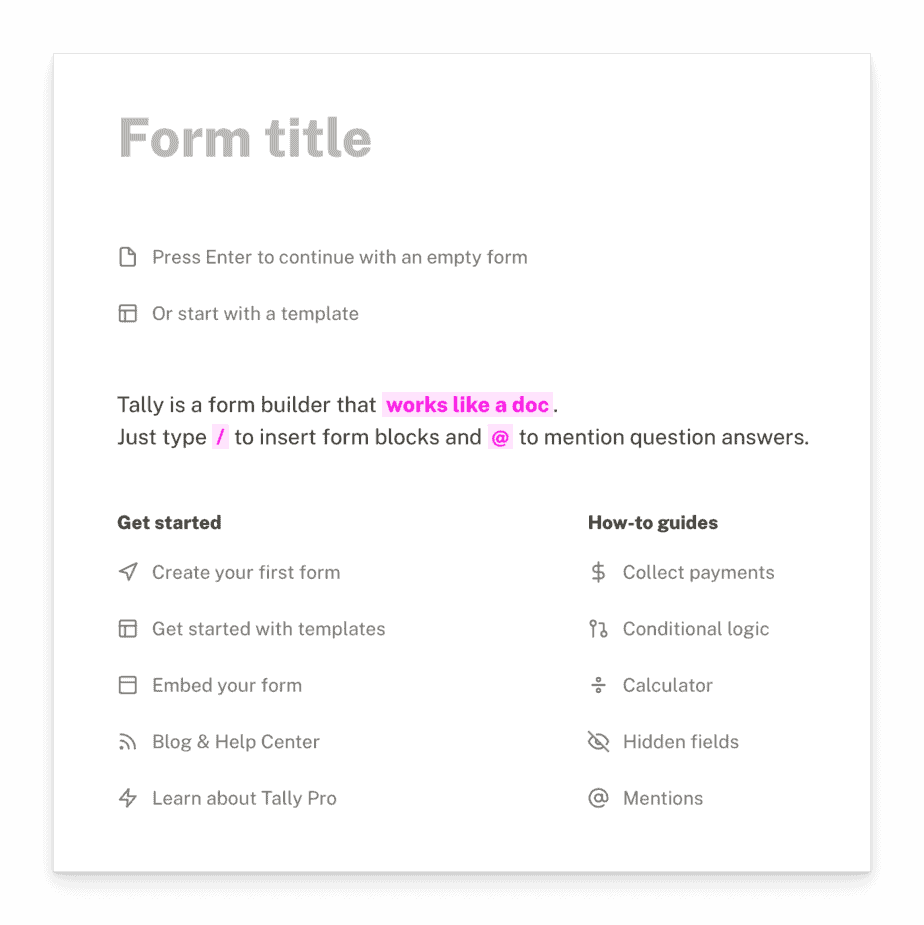
Task: Click the division icon next to Calculator
Action: (x=597, y=685)
